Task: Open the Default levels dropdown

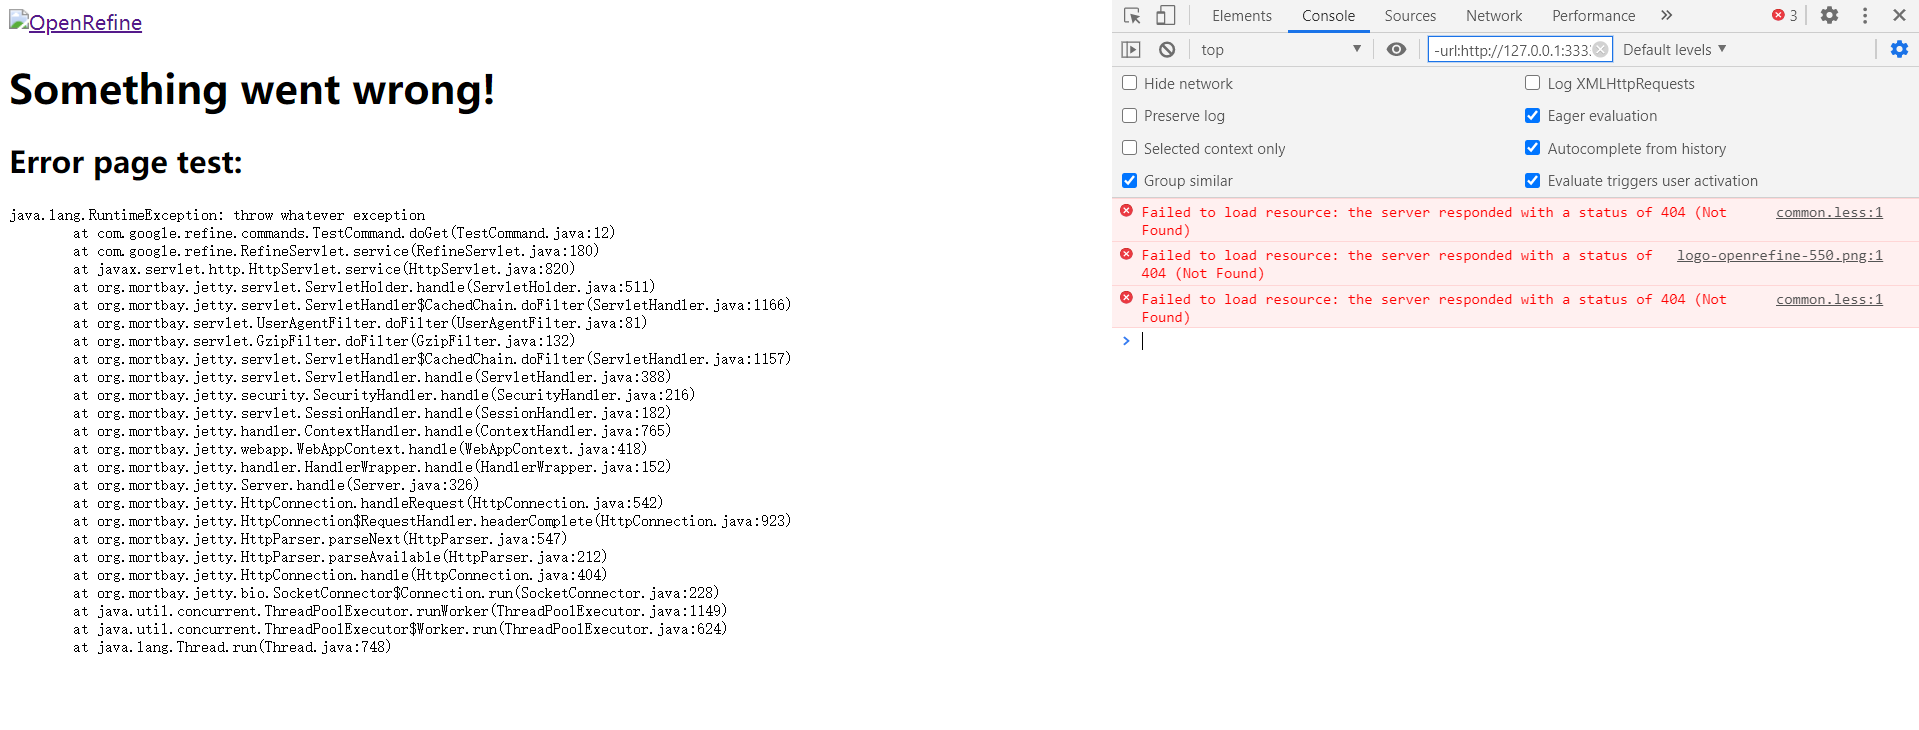Action: point(1675,49)
